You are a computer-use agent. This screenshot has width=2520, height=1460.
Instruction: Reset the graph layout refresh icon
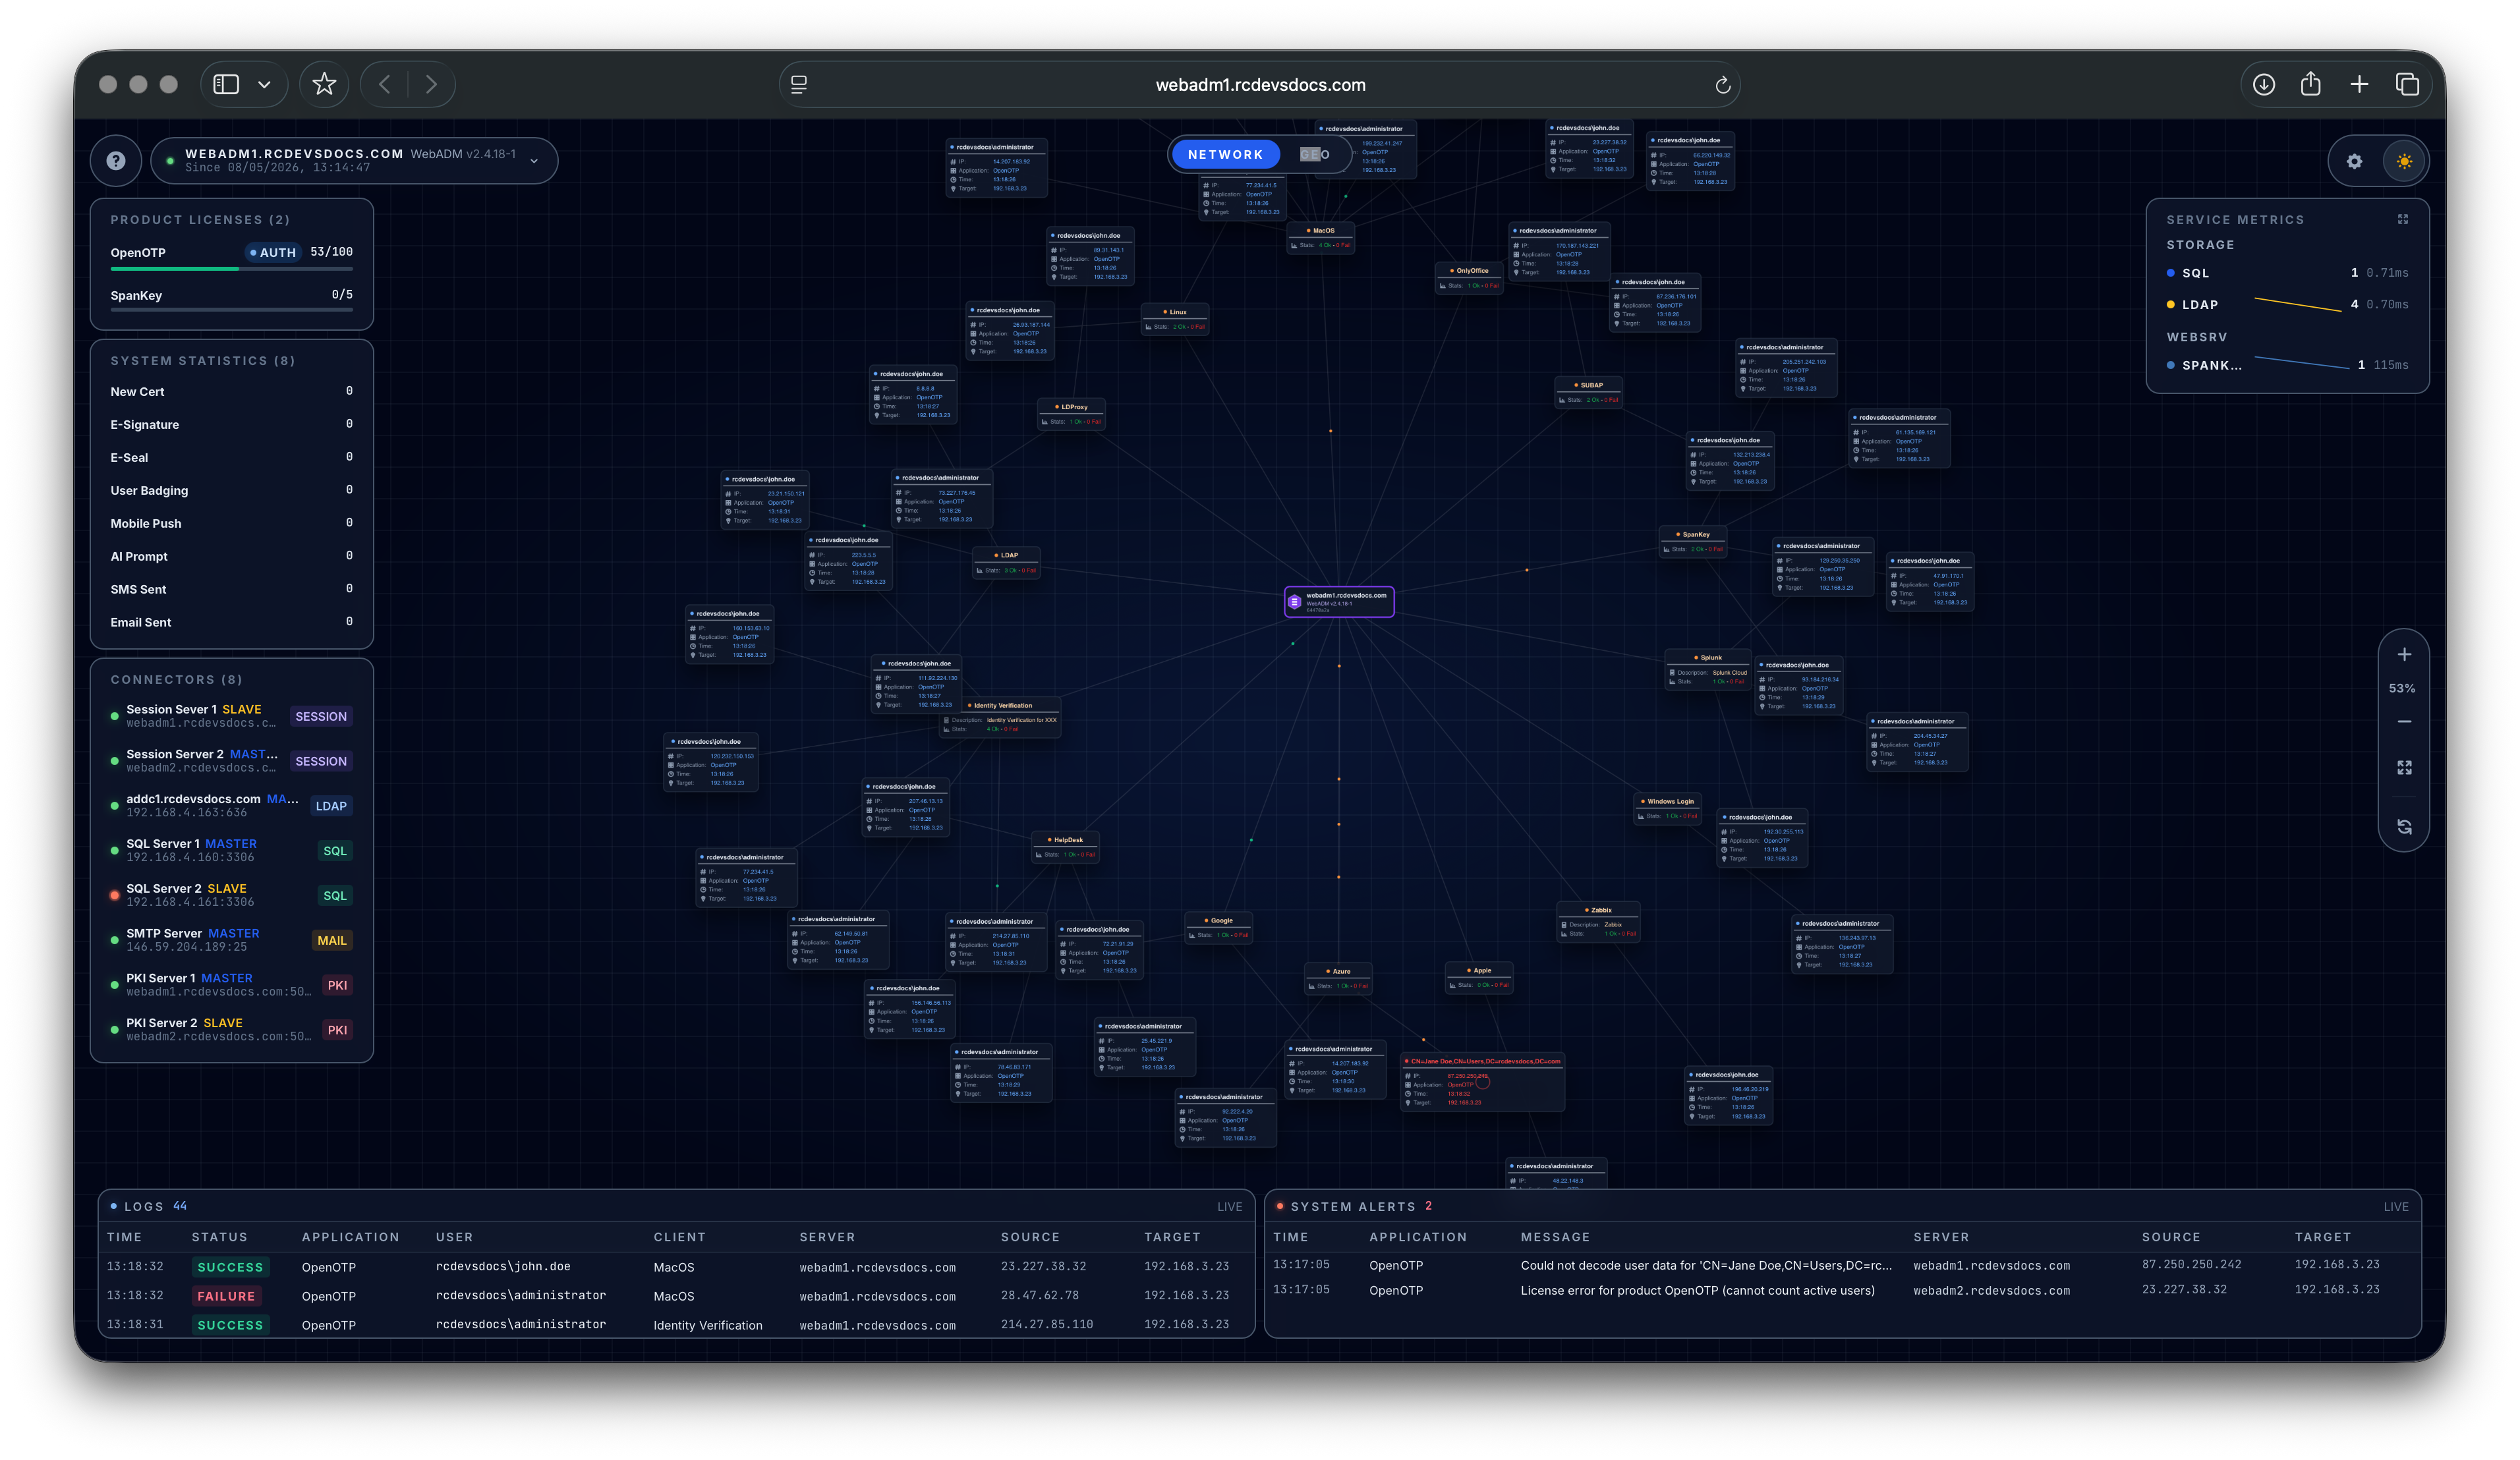coord(2404,826)
